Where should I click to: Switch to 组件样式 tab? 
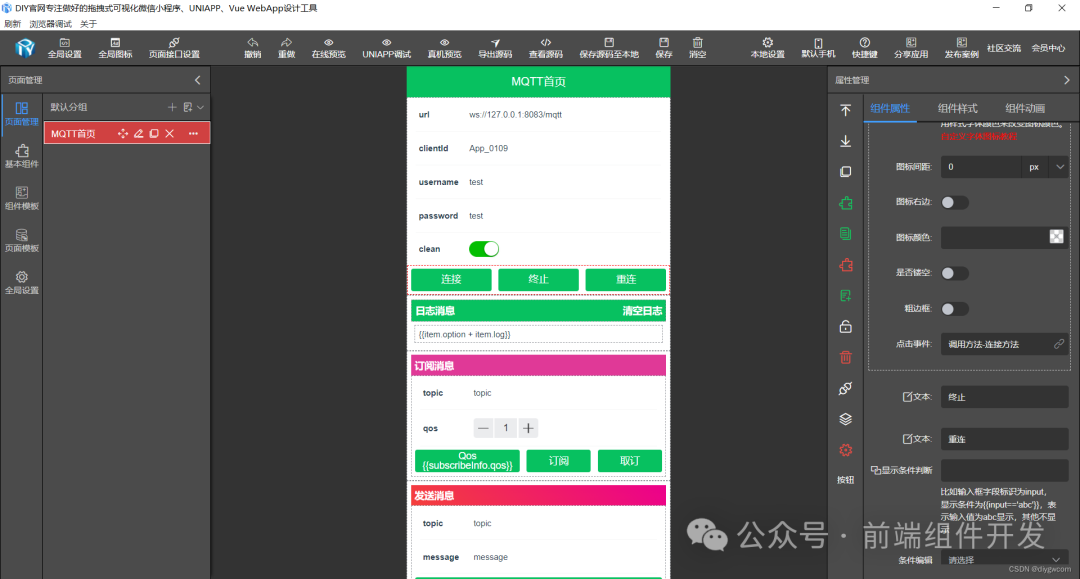[957, 108]
